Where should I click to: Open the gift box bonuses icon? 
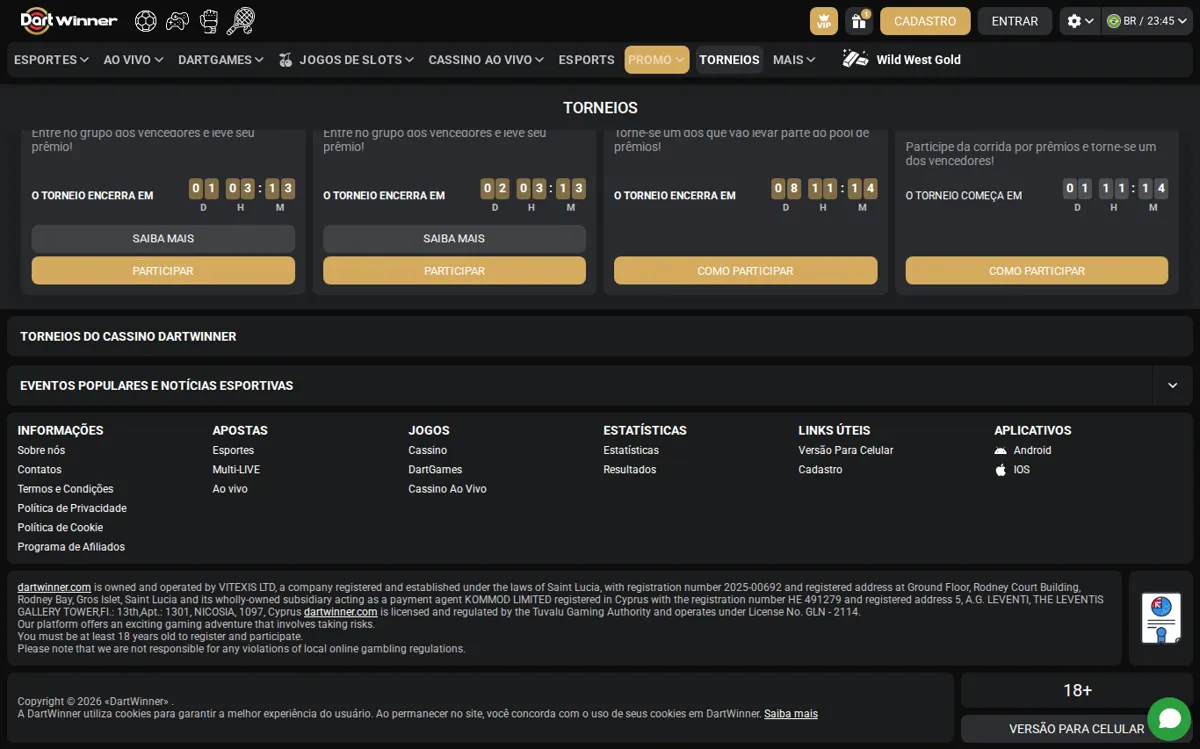coord(859,21)
